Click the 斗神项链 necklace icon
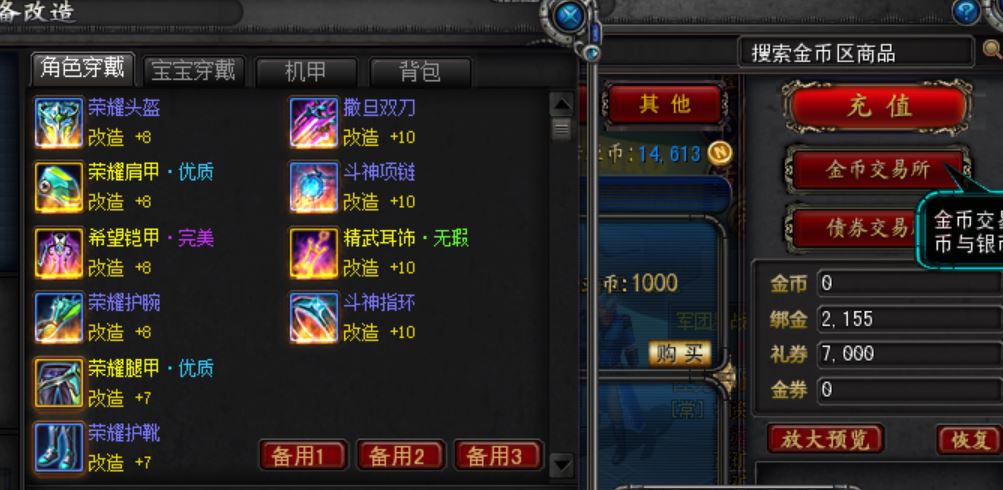Screen dimensions: 1003x490 coord(314,187)
